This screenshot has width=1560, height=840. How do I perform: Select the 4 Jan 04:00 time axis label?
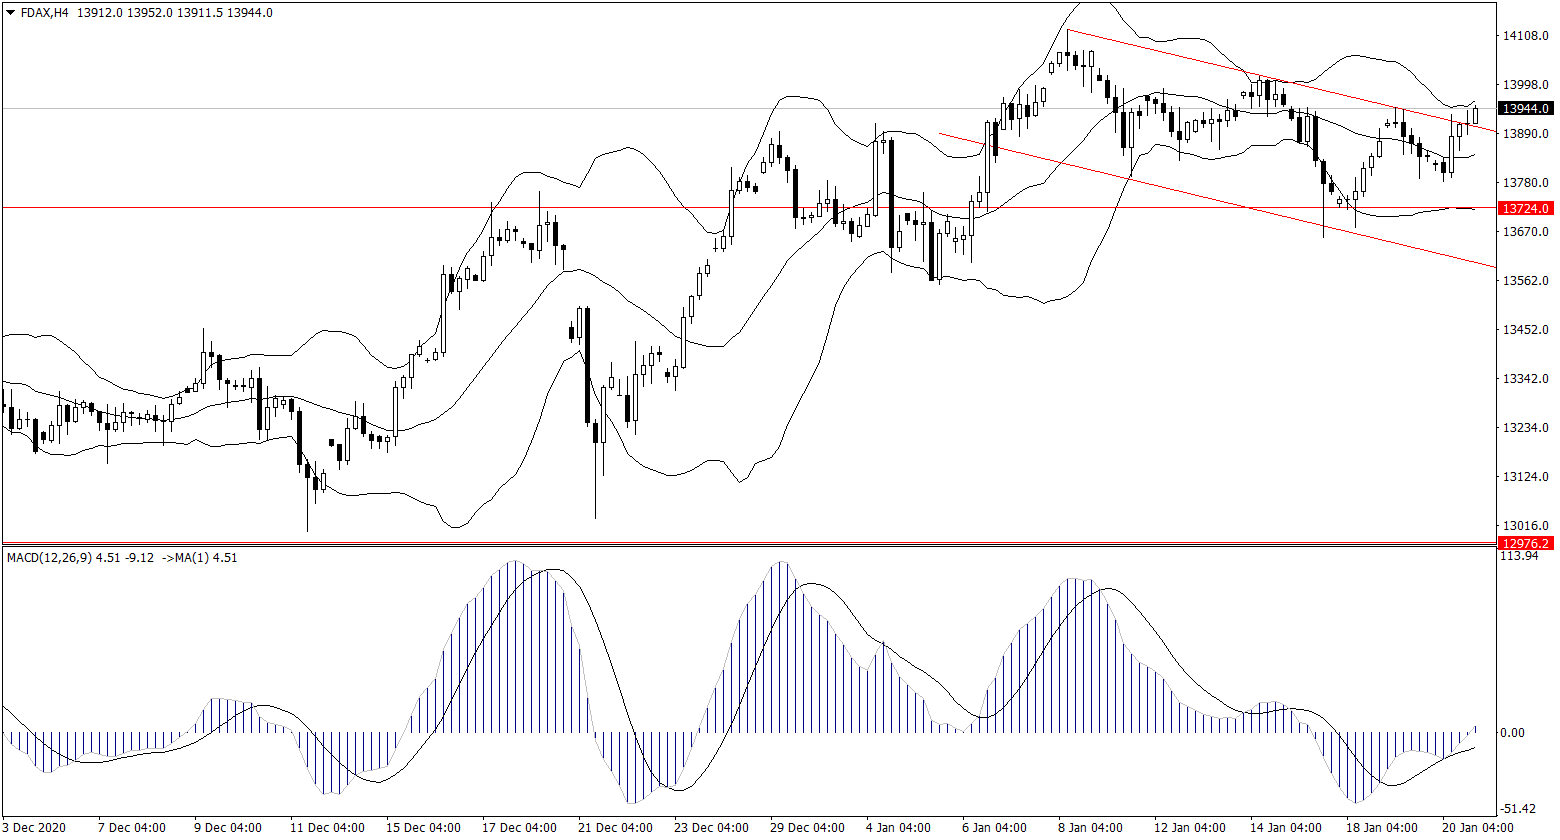900,828
